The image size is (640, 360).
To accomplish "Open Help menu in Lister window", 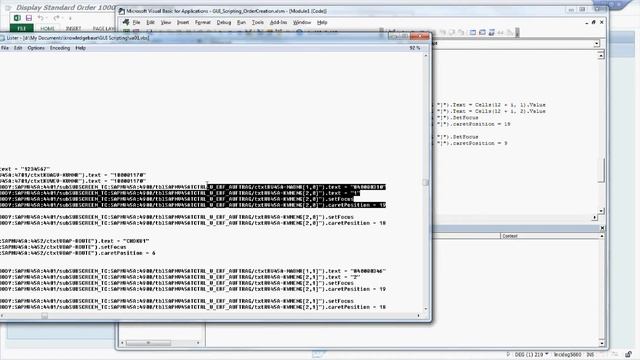I will (80, 48).
